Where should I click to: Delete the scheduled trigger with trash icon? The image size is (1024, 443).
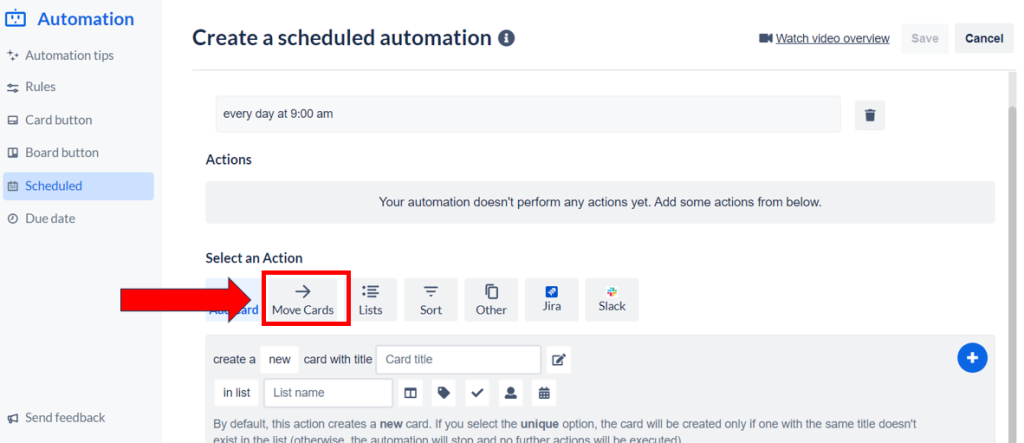point(869,115)
